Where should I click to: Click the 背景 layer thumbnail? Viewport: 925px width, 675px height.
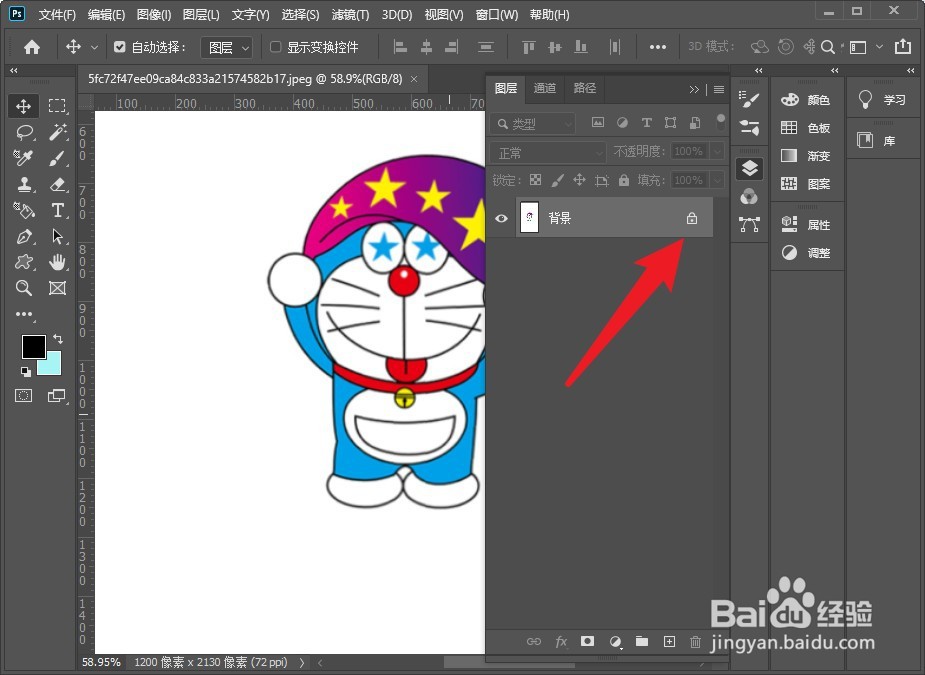pyautogui.click(x=529, y=218)
